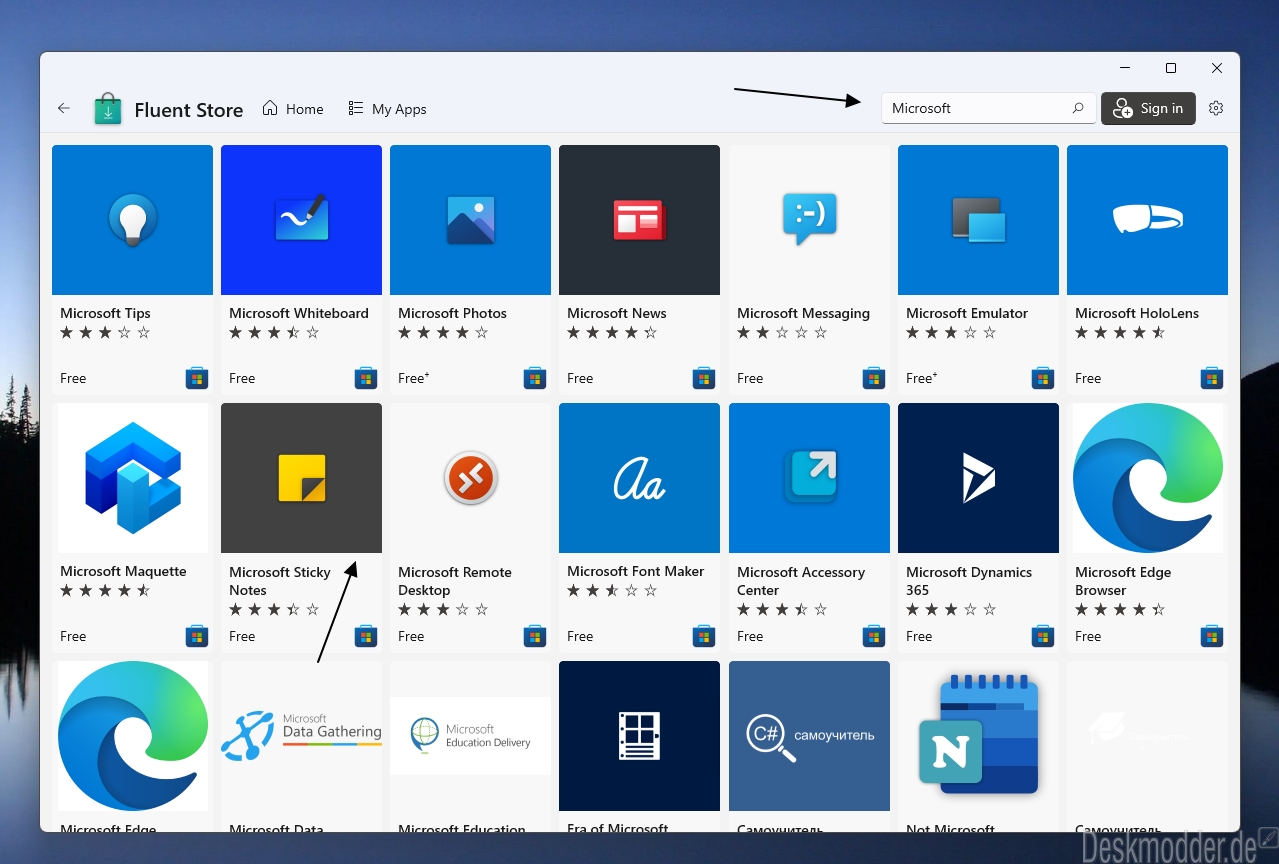Open the Microsoft Emulator tile icon

pyautogui.click(x=978, y=220)
